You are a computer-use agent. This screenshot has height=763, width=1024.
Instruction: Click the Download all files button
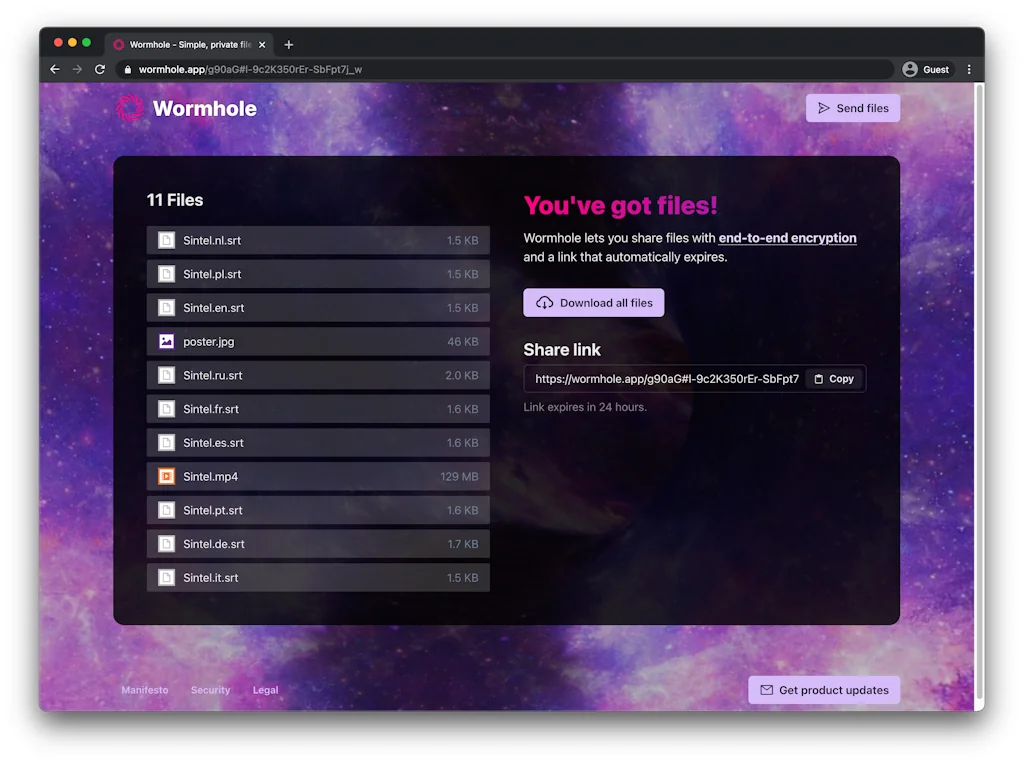[593, 302]
